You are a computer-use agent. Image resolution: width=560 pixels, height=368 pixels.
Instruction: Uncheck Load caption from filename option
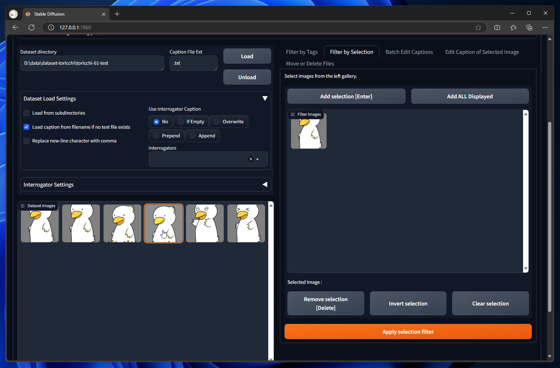(26, 127)
